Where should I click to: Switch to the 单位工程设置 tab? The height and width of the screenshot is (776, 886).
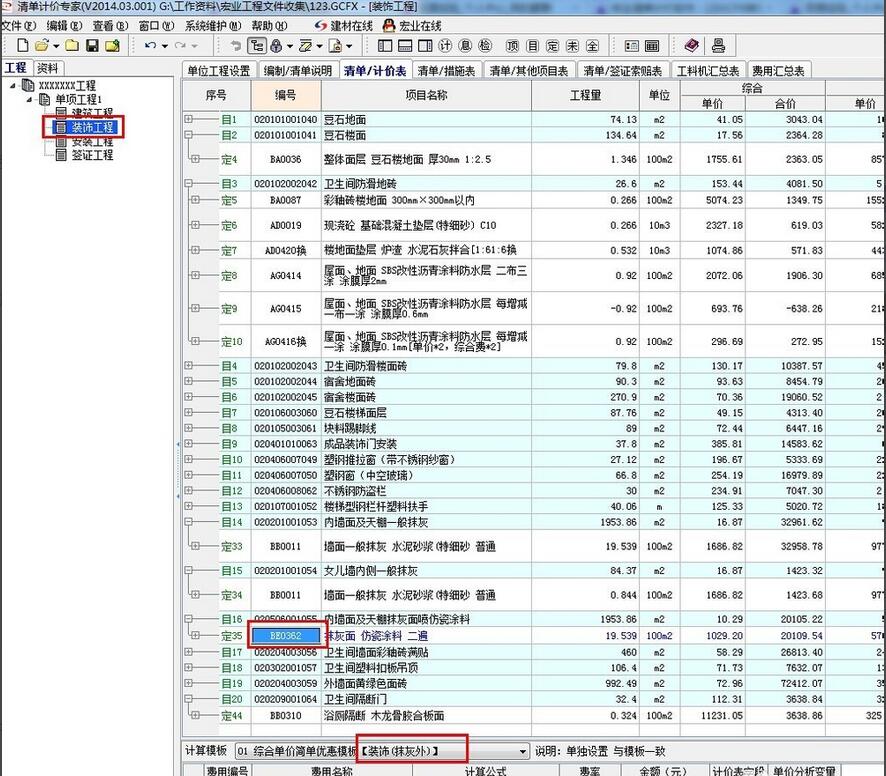click(219, 71)
